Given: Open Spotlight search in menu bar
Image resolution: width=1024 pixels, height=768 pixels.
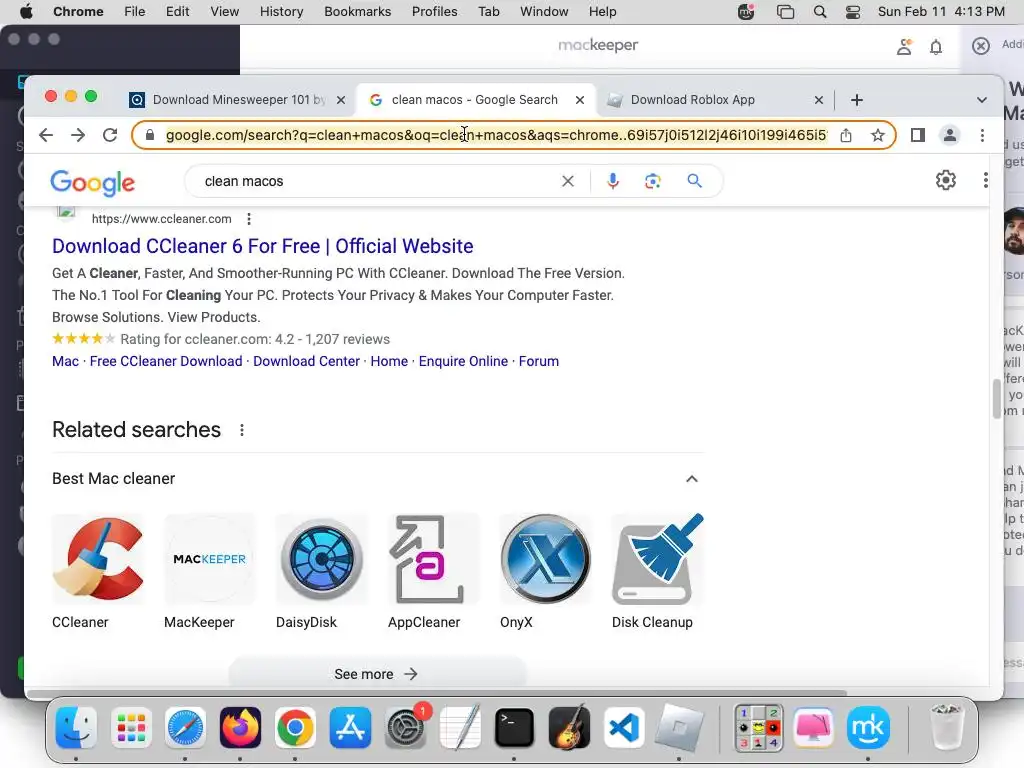Looking at the screenshot, I should click(820, 12).
